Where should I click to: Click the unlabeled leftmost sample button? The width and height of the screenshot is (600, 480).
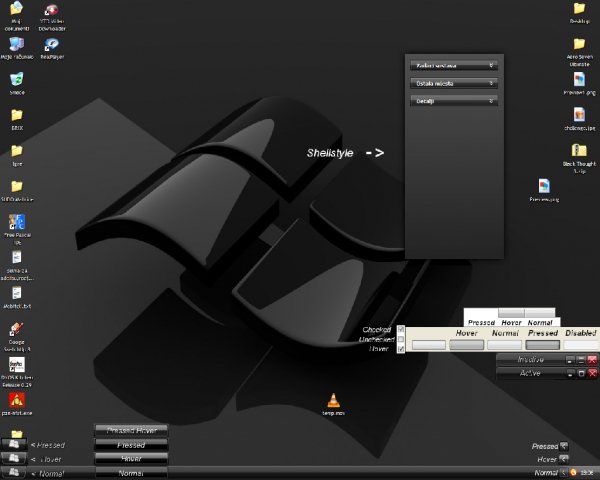[429, 345]
